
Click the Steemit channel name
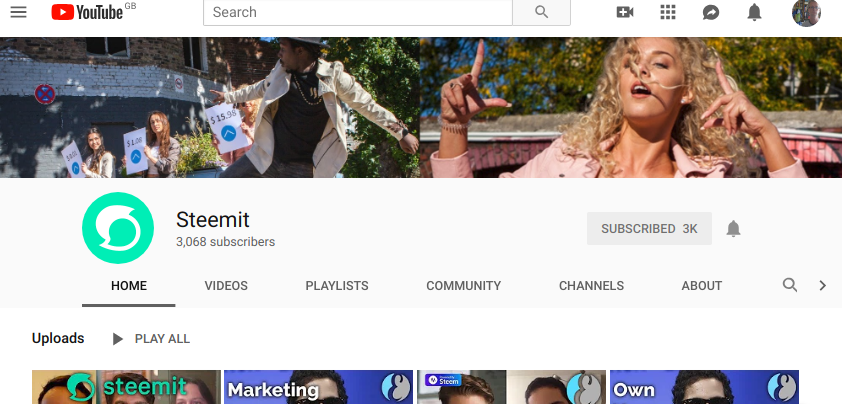pos(213,220)
